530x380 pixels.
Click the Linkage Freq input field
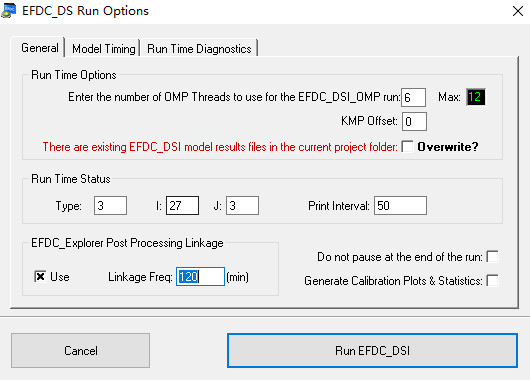(200, 277)
